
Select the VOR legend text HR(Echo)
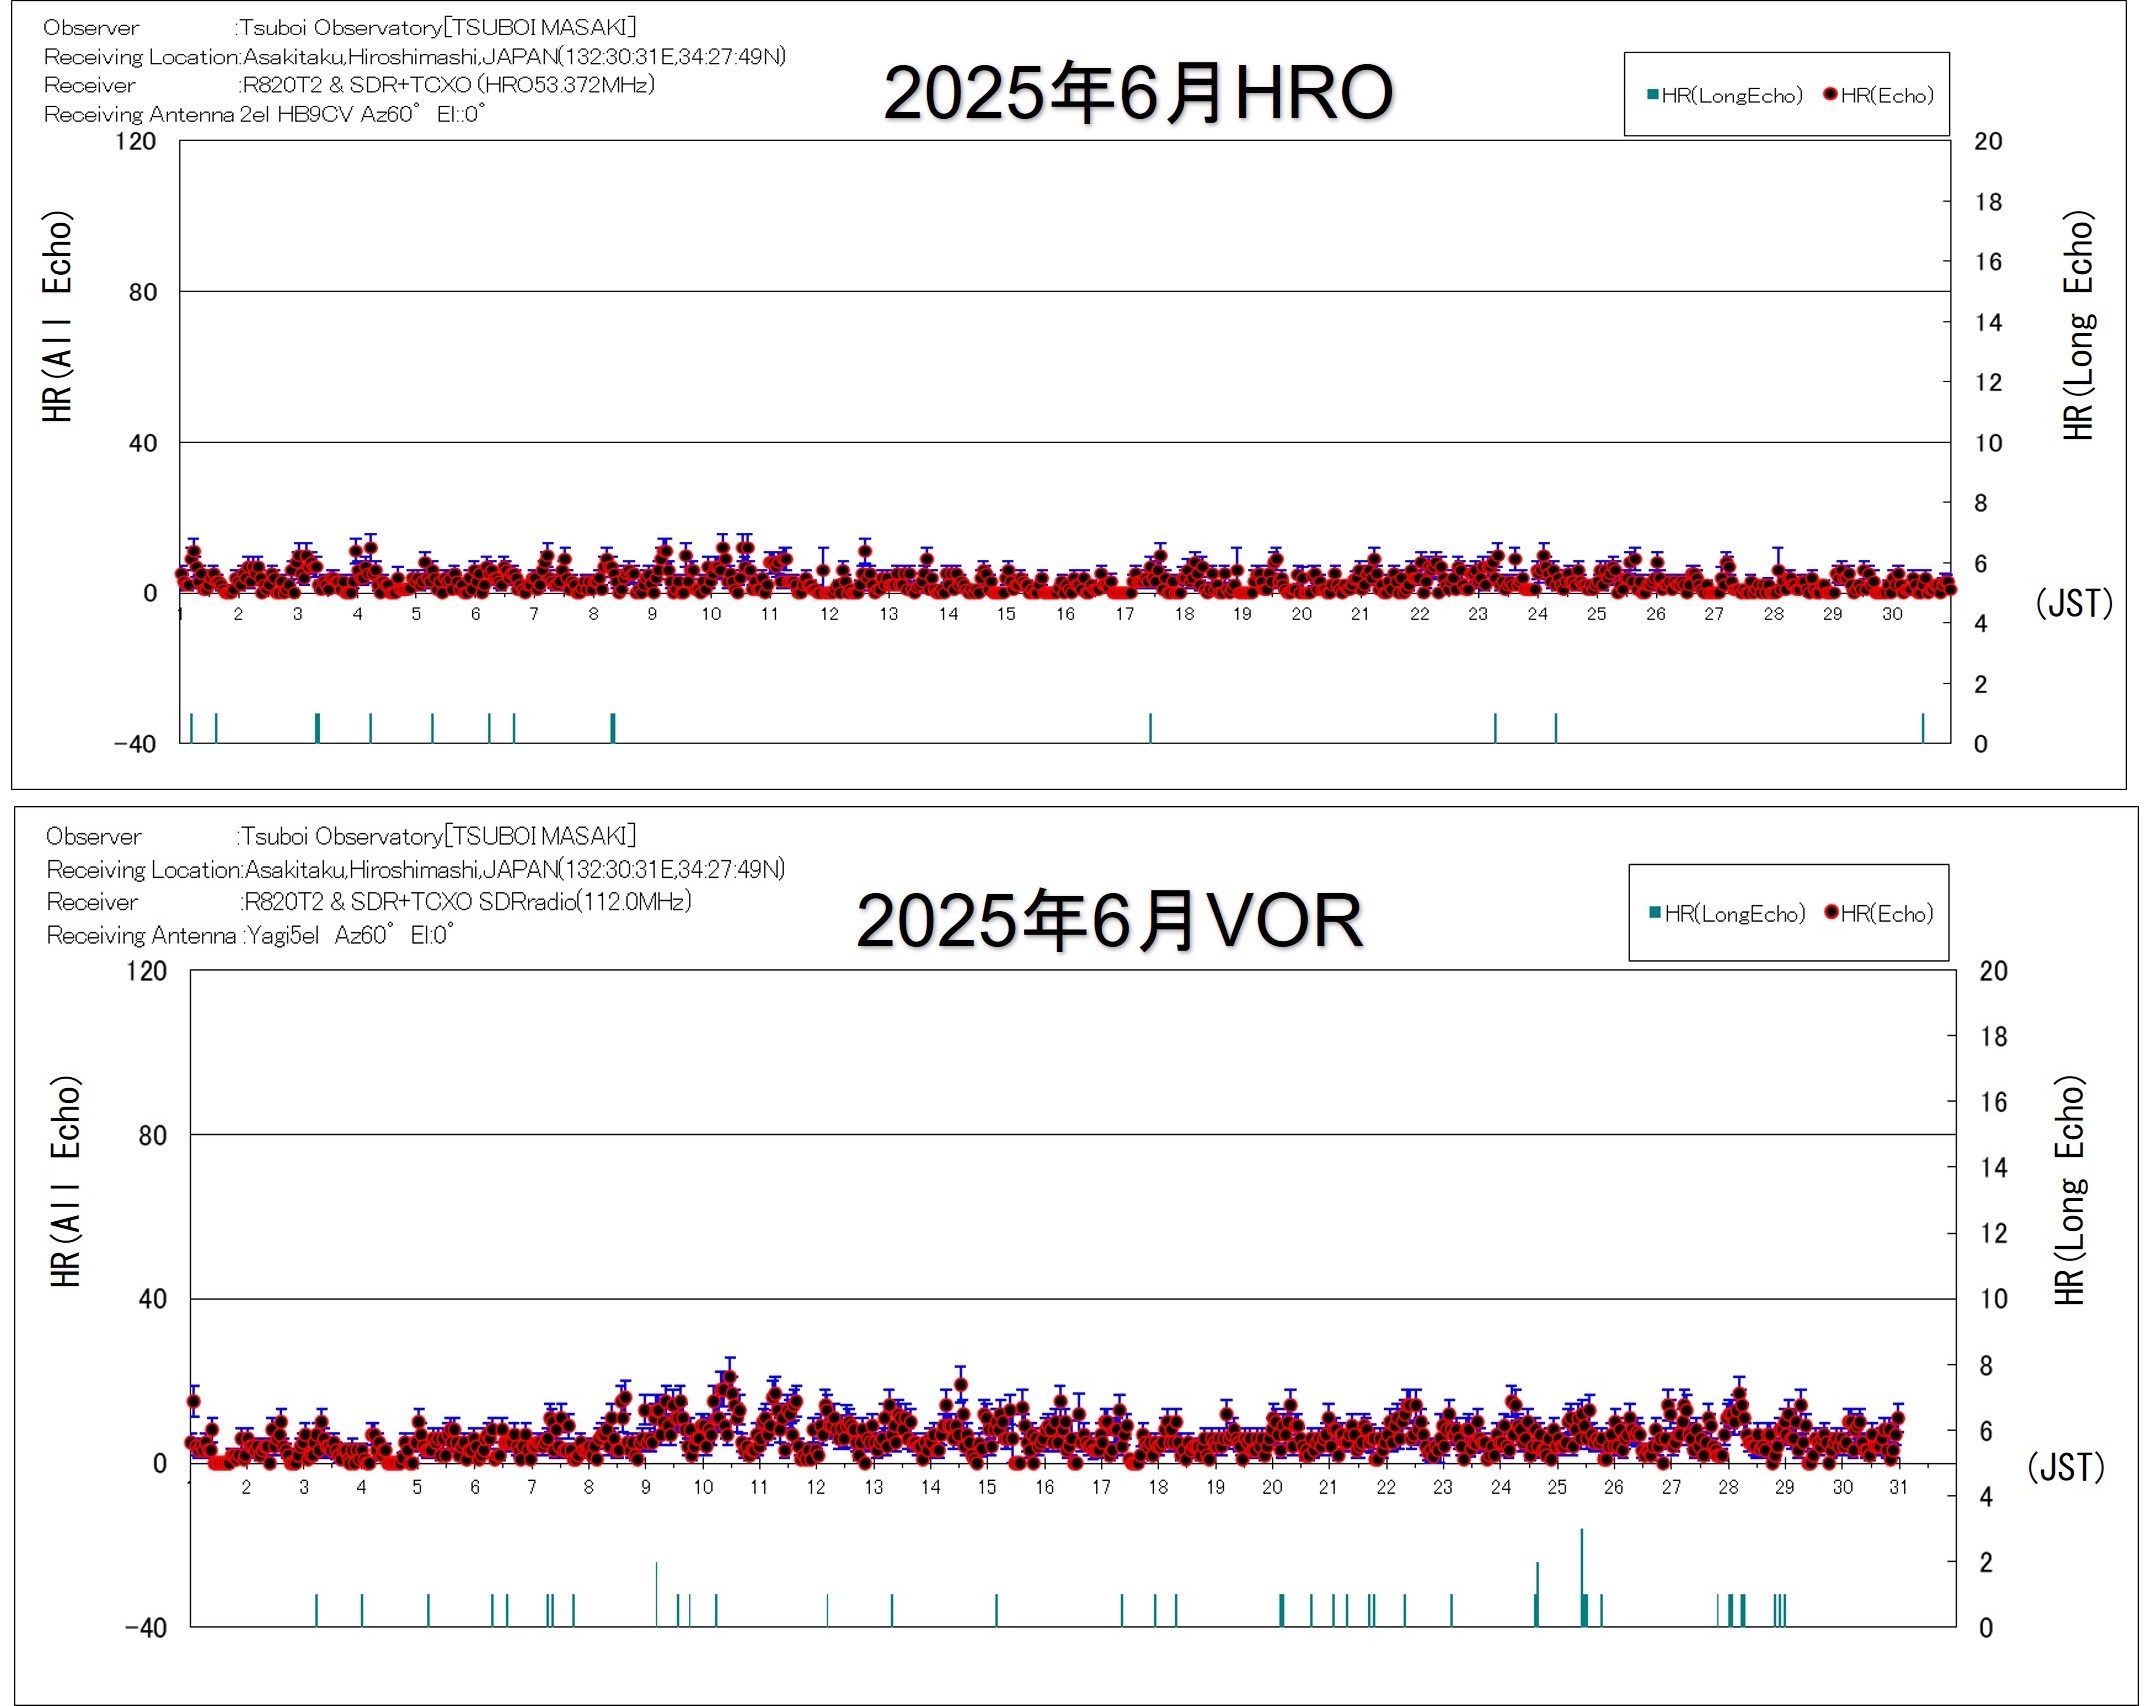tap(1887, 914)
